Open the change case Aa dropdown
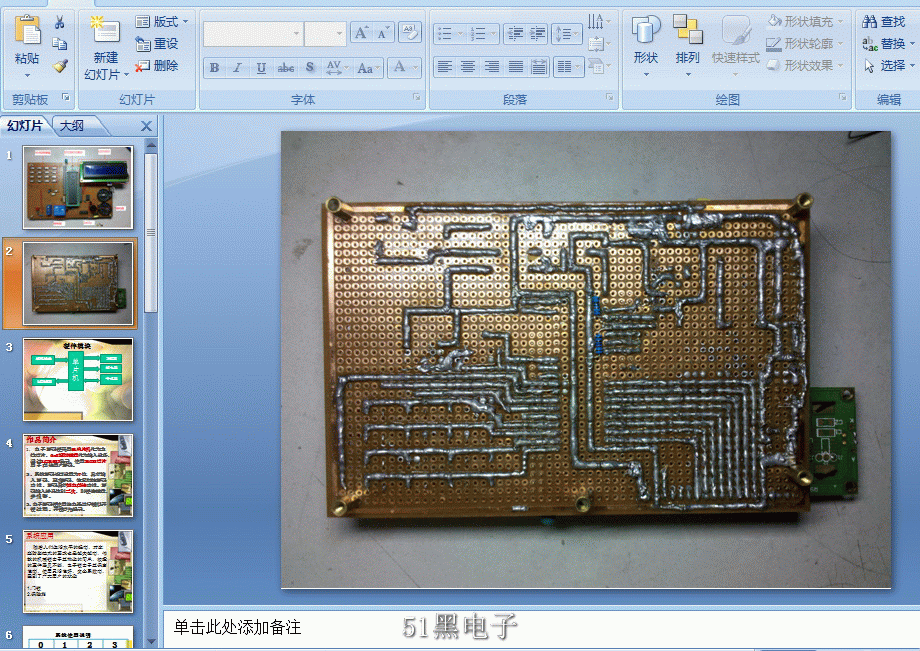920x651 pixels. pyautogui.click(x=369, y=68)
